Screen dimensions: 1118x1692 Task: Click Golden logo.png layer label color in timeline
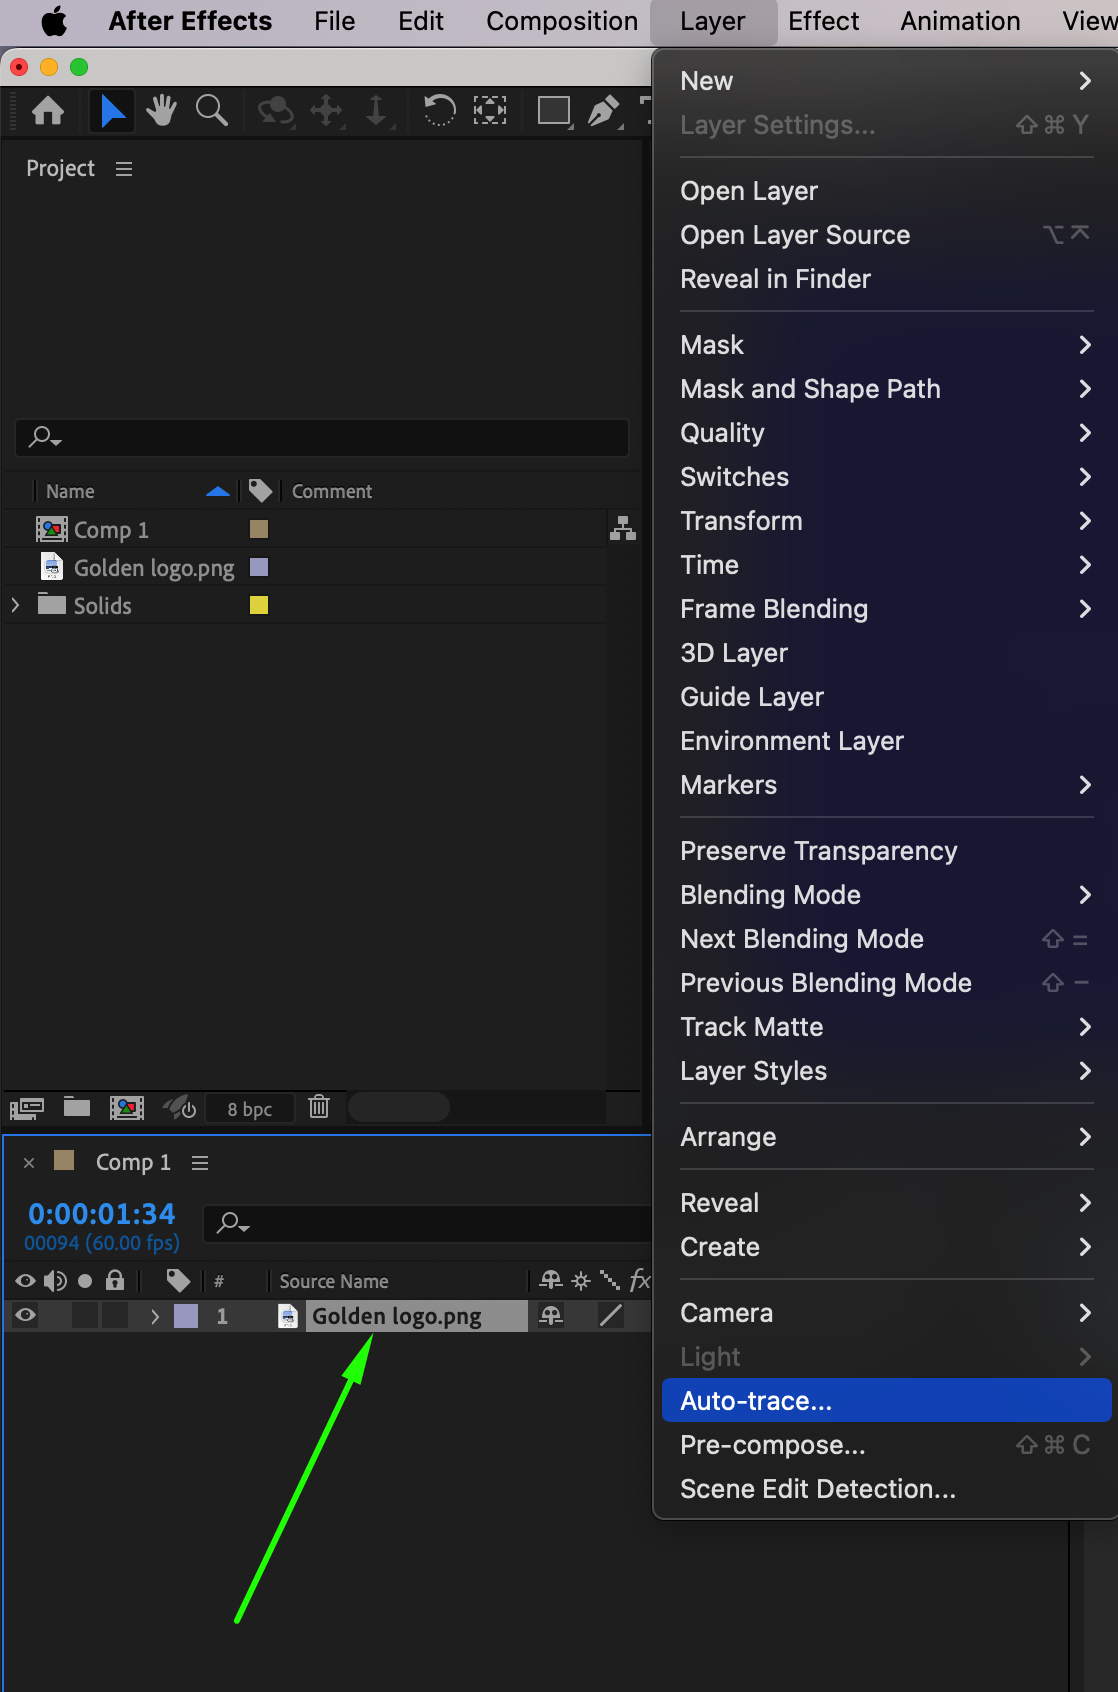[186, 1316]
